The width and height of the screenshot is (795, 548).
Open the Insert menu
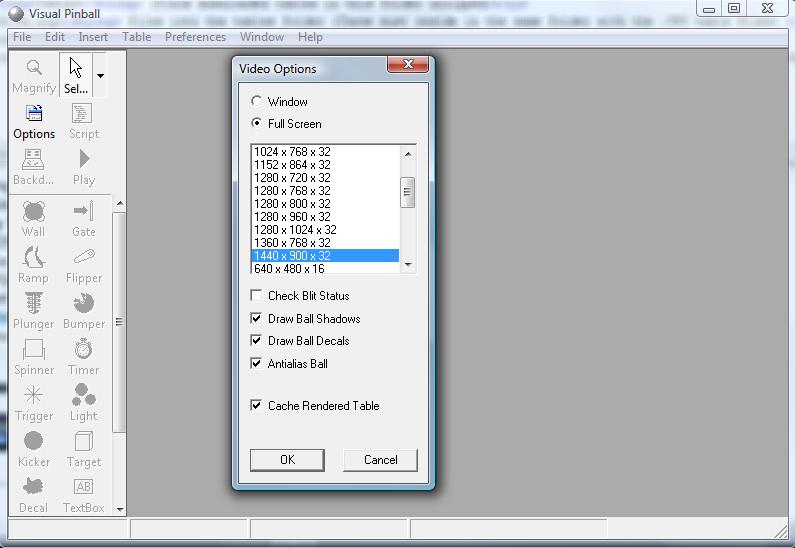[93, 37]
